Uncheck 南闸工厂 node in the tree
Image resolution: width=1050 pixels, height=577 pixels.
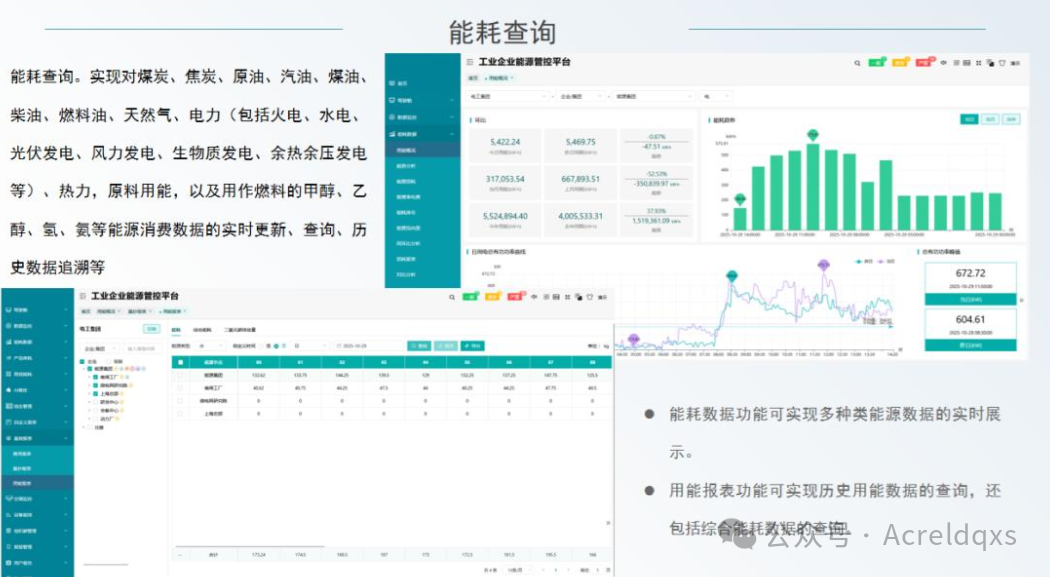(x=96, y=378)
